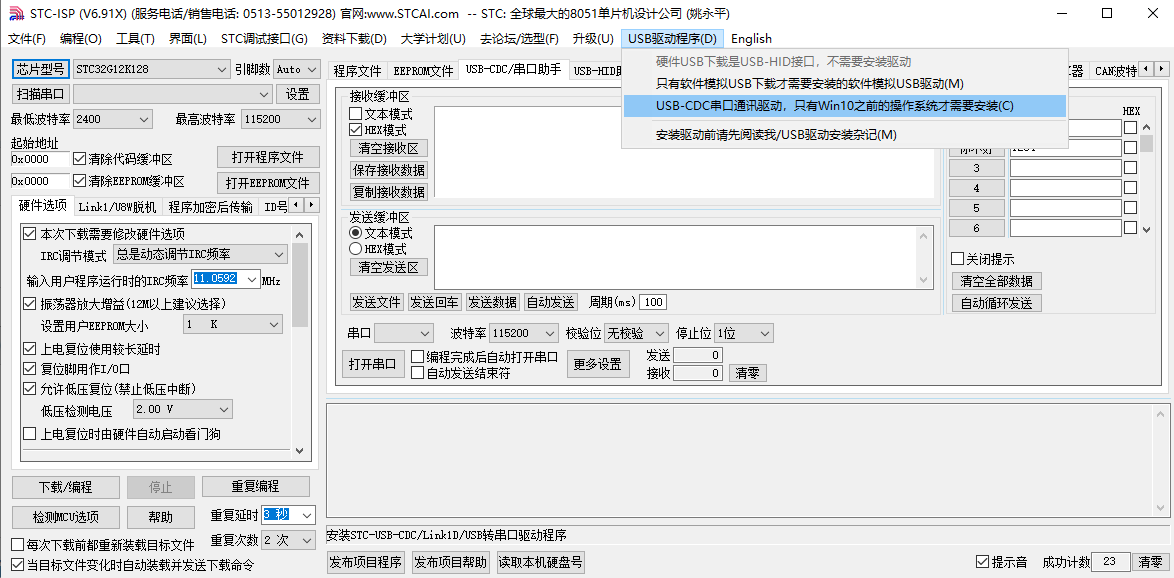Toggle 清除代码缓冲区 checkbox

coord(79,159)
